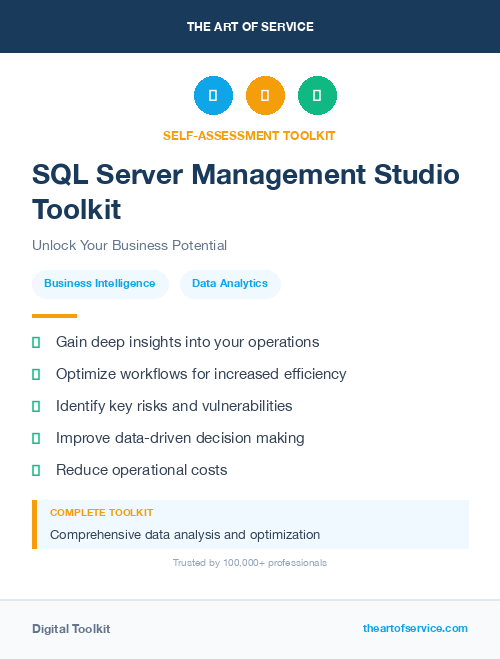Screen dimensions: 500x659
Task: Click Digital Toolkit footer label
Action: 71,629
